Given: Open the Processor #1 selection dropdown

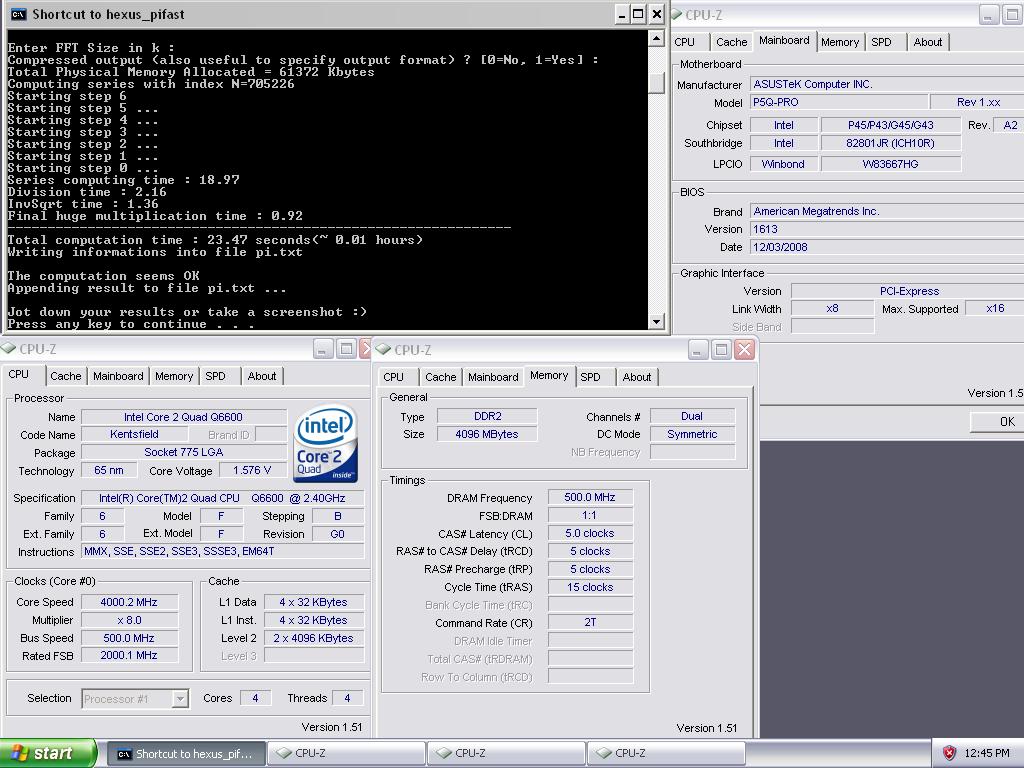Looking at the screenshot, I should [x=180, y=699].
